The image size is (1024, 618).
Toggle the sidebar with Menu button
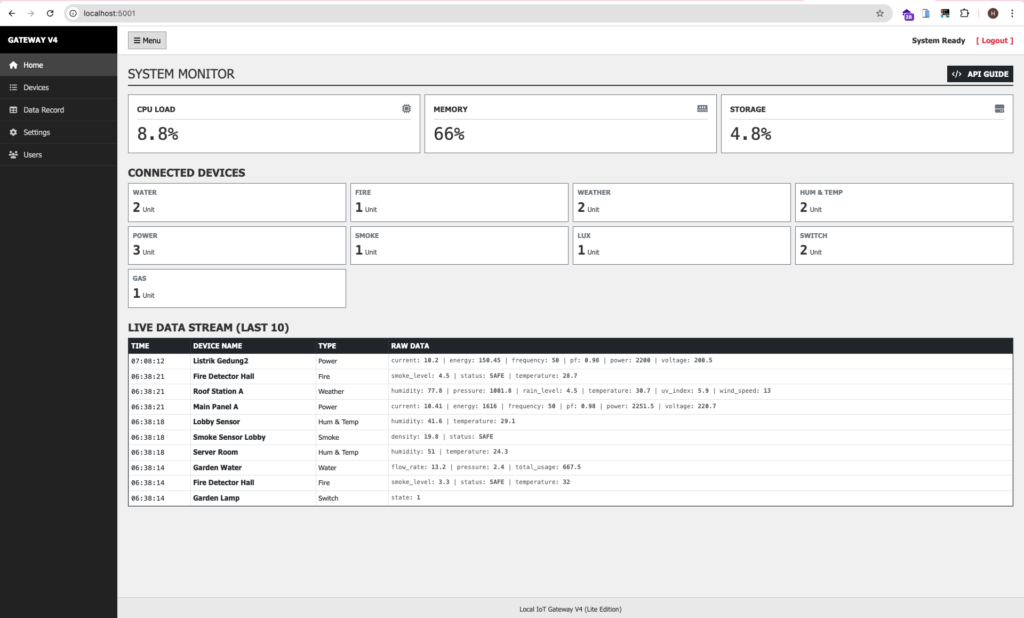[147, 41]
